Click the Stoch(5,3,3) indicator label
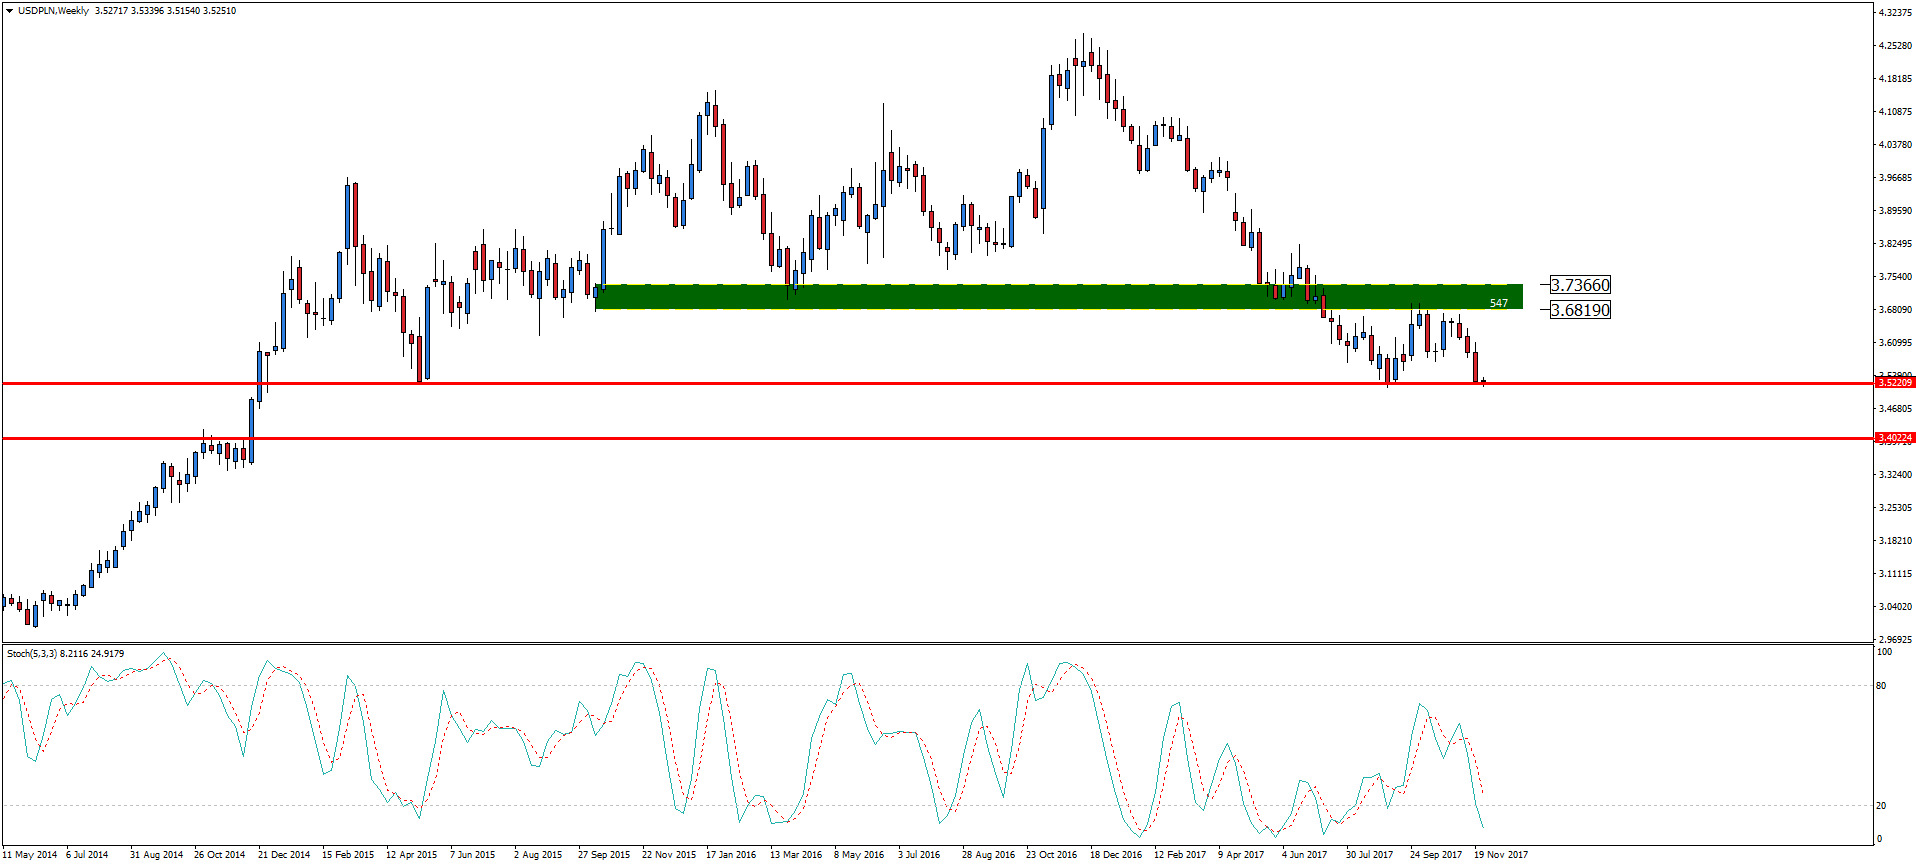 click(66, 654)
